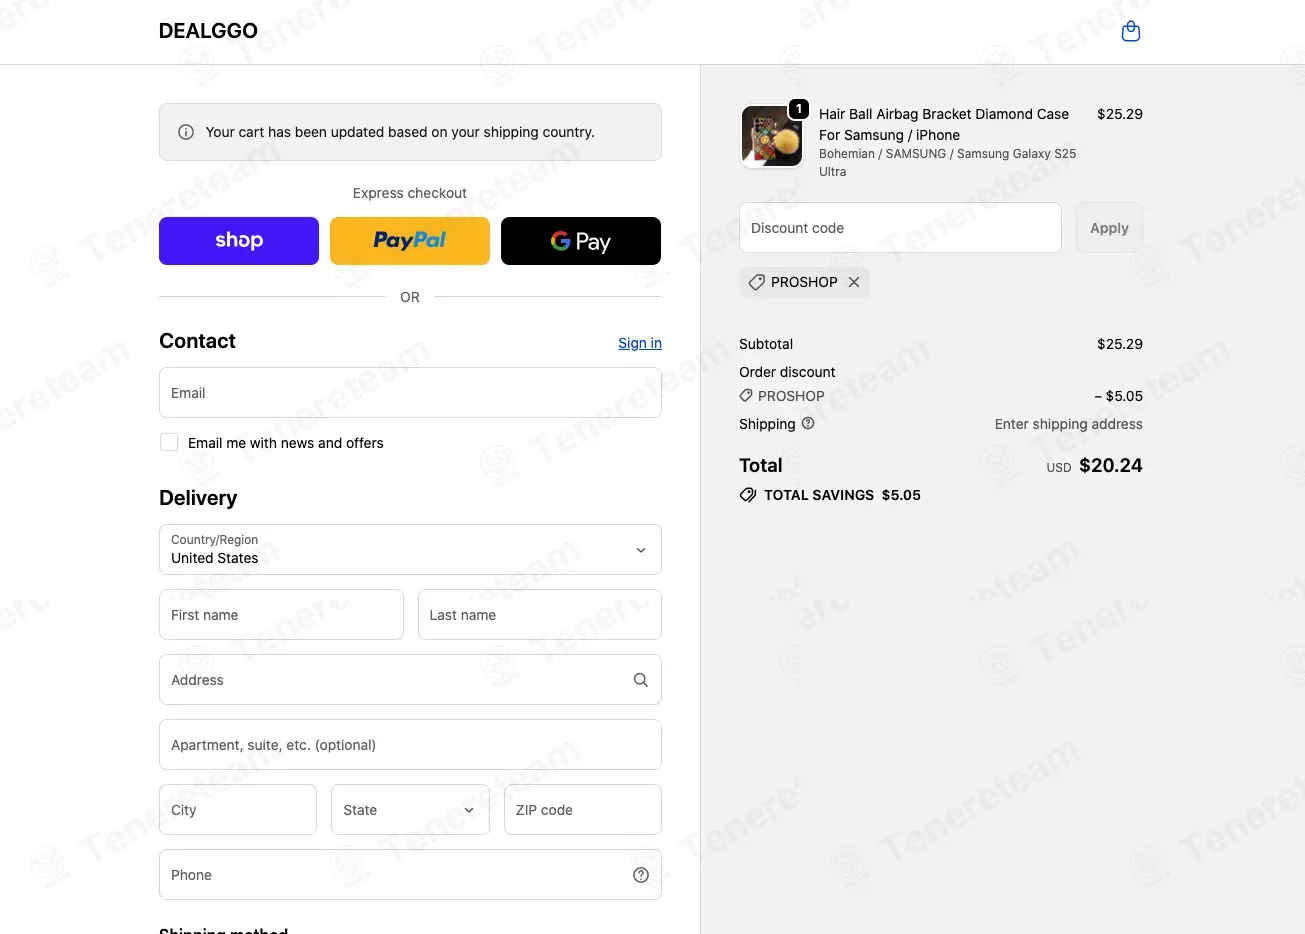The image size is (1305, 934).
Task: Click the Total Savings tag icon
Action: 748,495
